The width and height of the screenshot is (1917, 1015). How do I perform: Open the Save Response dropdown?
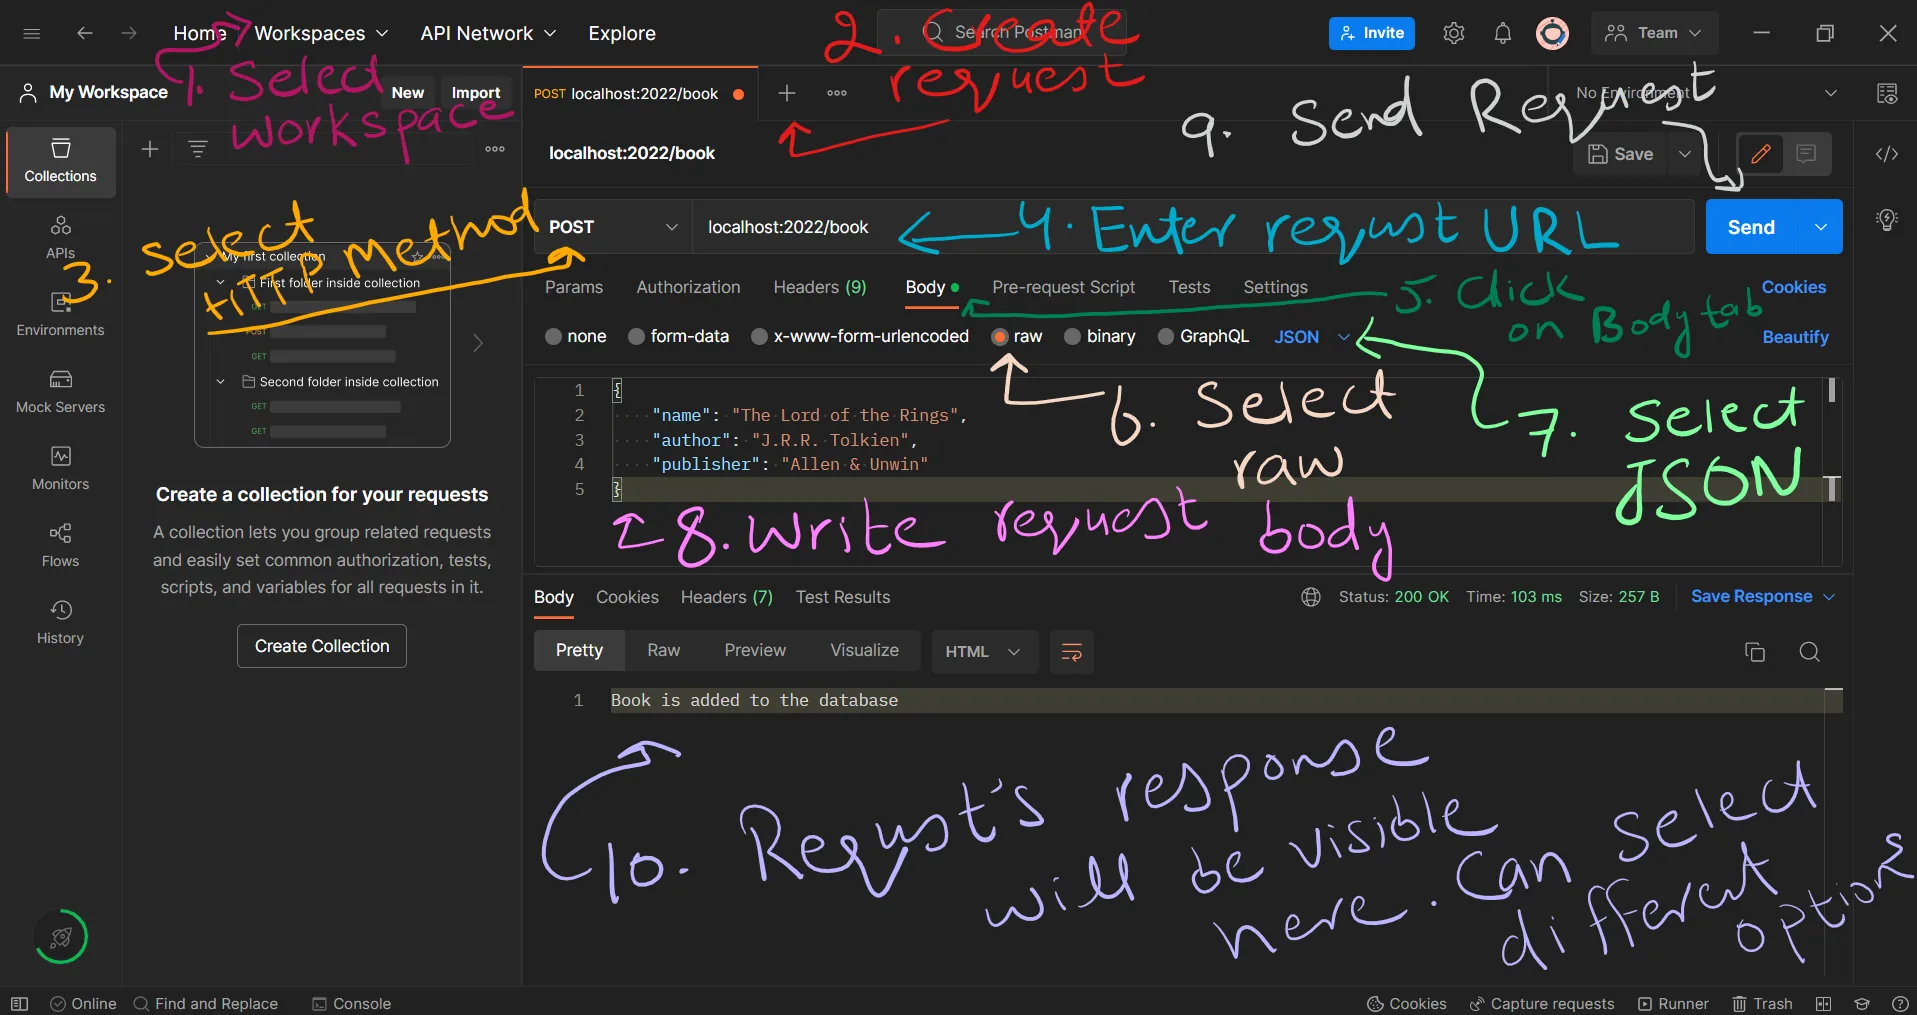pos(1763,597)
